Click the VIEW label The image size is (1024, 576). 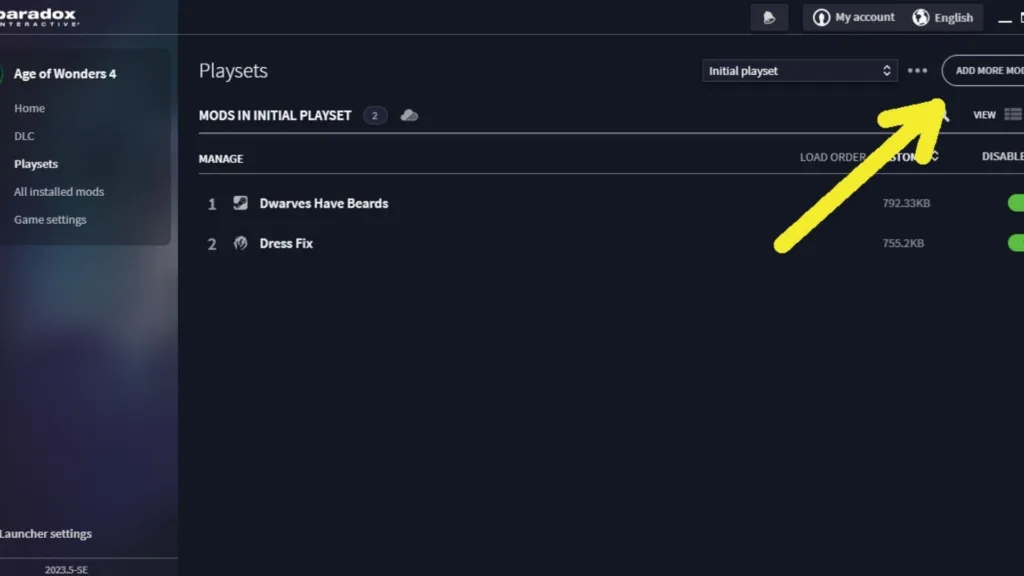click(x=984, y=115)
